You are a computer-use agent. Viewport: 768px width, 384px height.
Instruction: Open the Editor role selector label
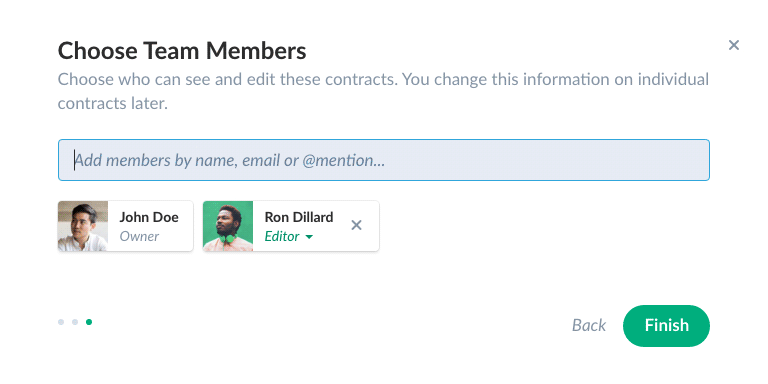[282, 237]
